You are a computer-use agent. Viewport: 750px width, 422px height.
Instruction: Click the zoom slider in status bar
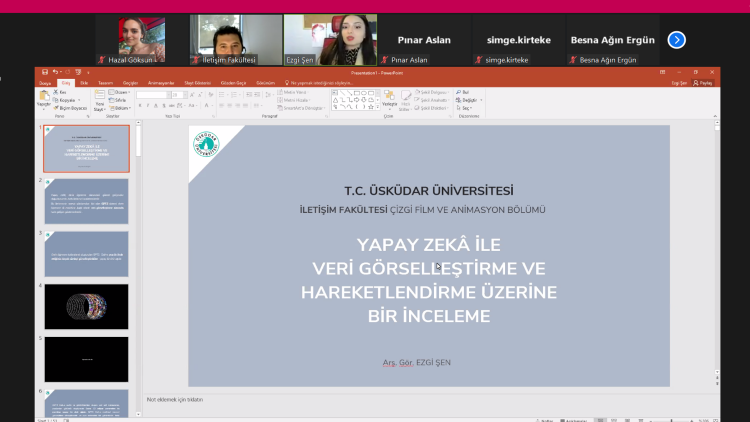click(x=672, y=420)
